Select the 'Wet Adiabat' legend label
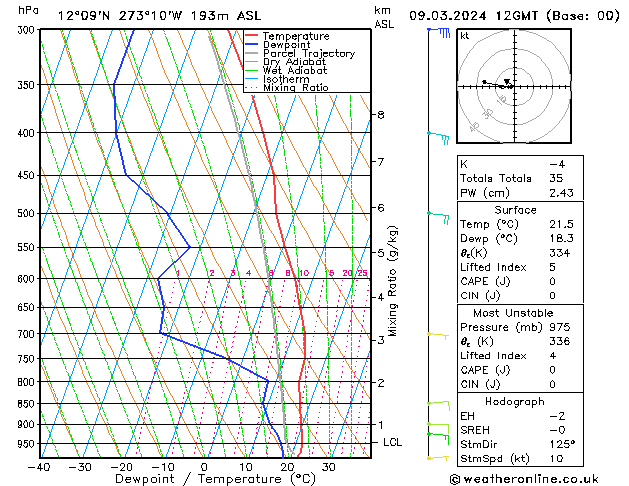 click(295, 70)
